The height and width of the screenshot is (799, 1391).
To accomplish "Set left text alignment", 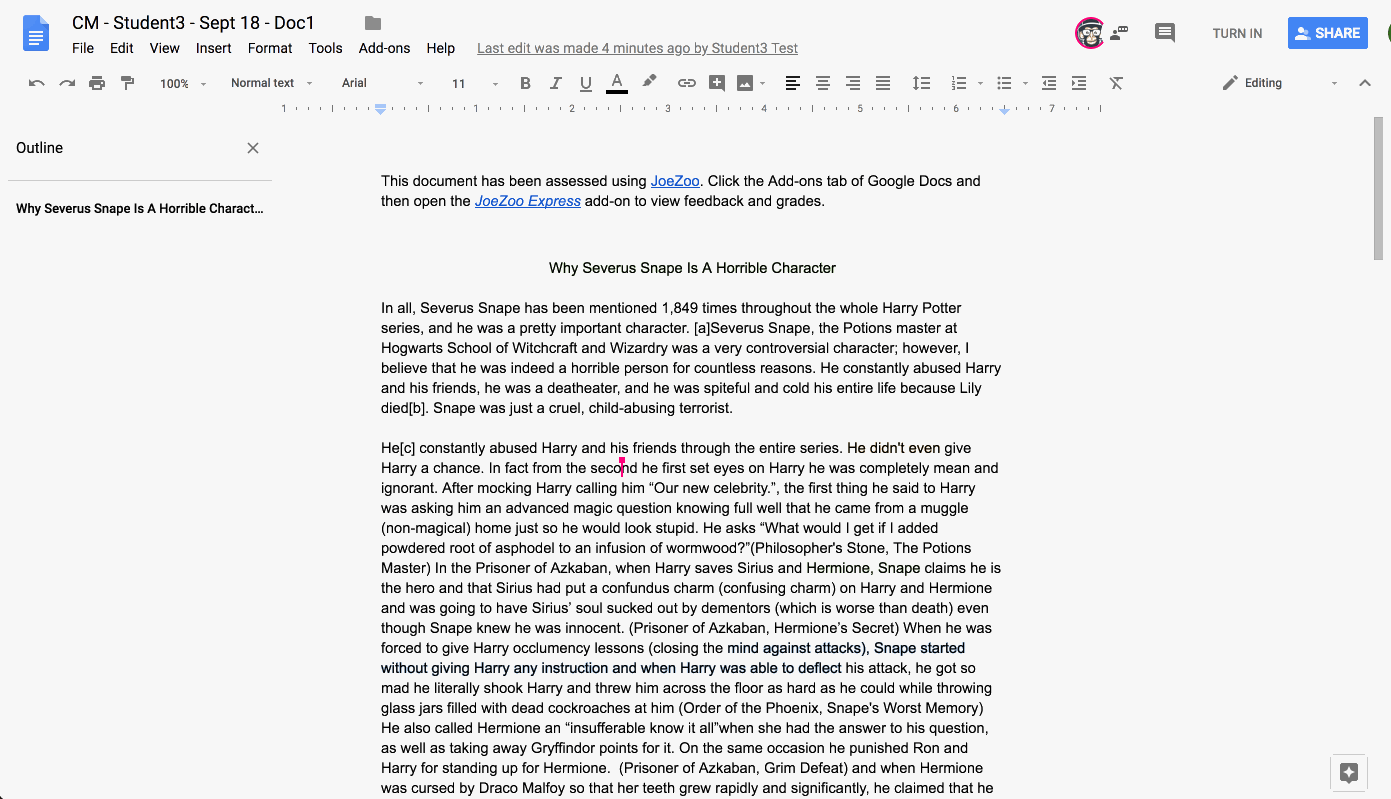I will point(793,83).
